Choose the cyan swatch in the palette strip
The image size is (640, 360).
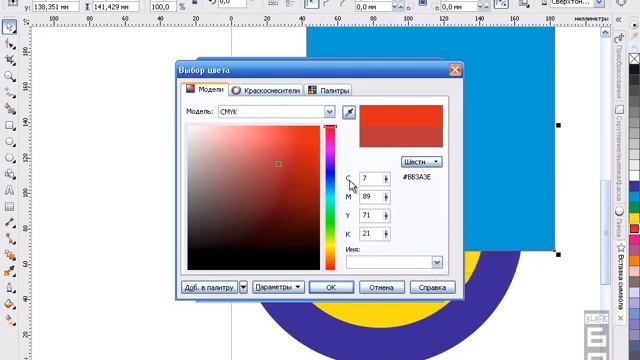click(634, 197)
